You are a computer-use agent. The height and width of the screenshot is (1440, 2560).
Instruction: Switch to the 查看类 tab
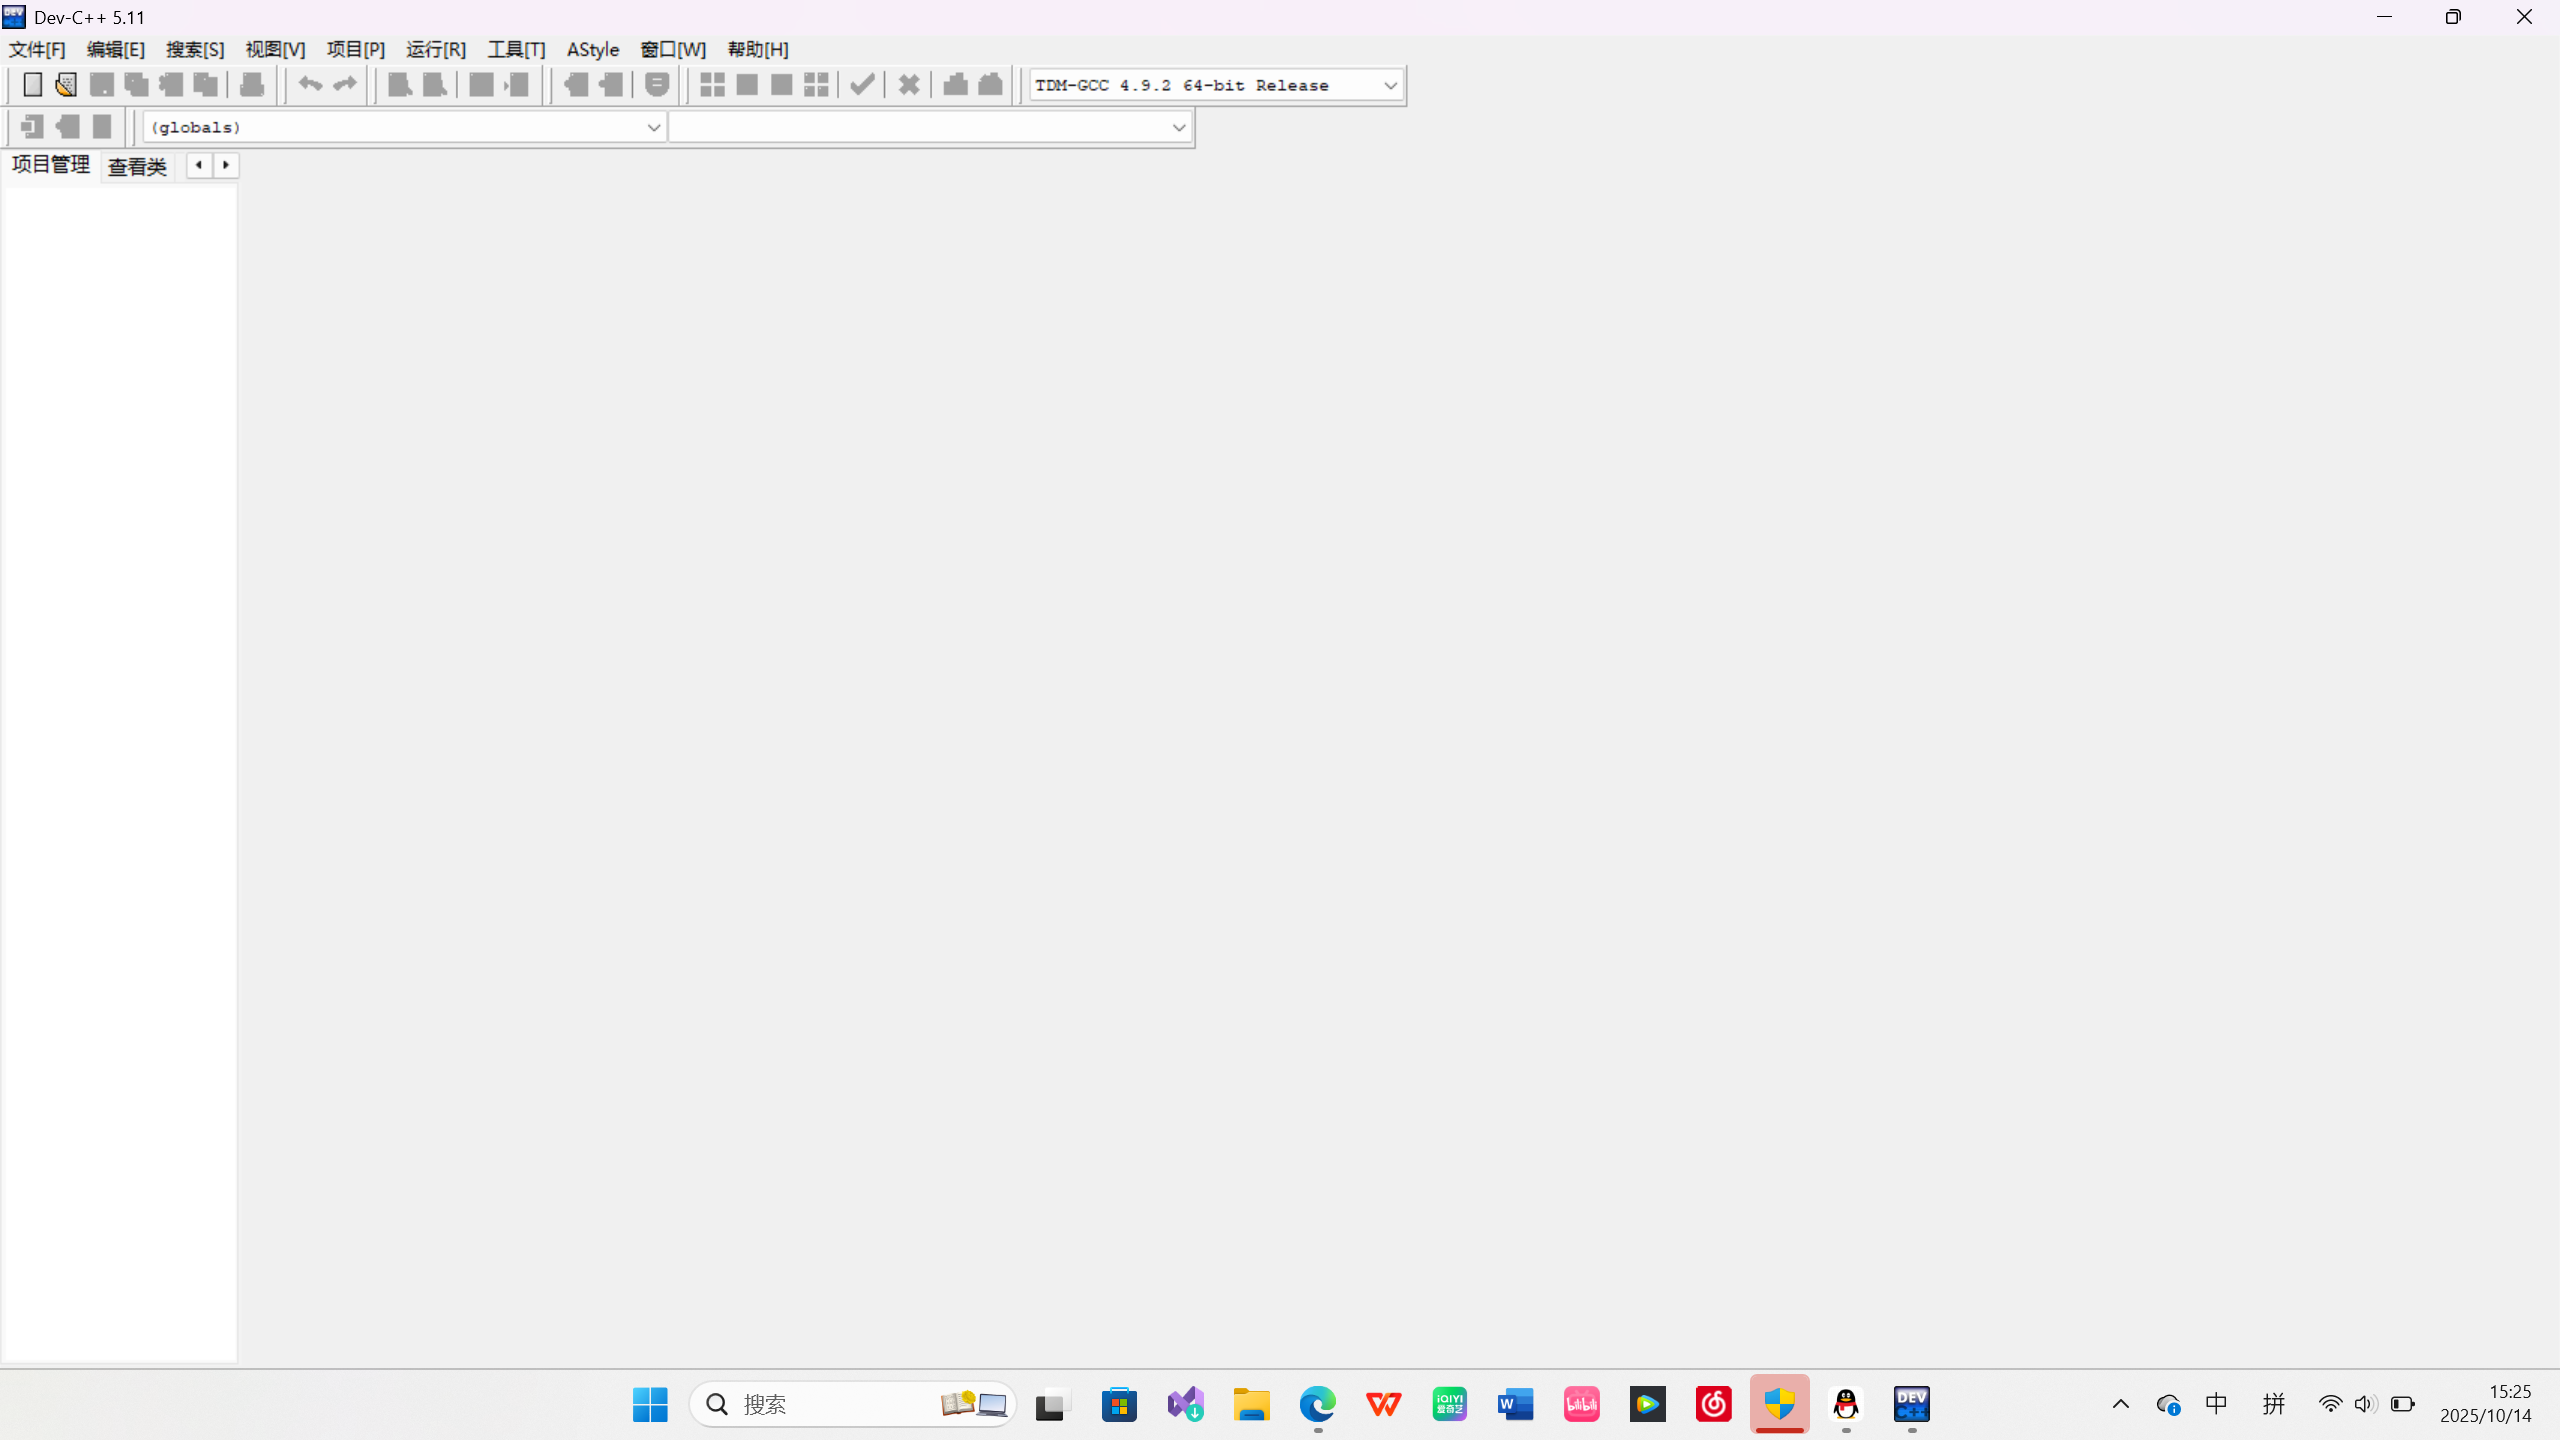137,167
